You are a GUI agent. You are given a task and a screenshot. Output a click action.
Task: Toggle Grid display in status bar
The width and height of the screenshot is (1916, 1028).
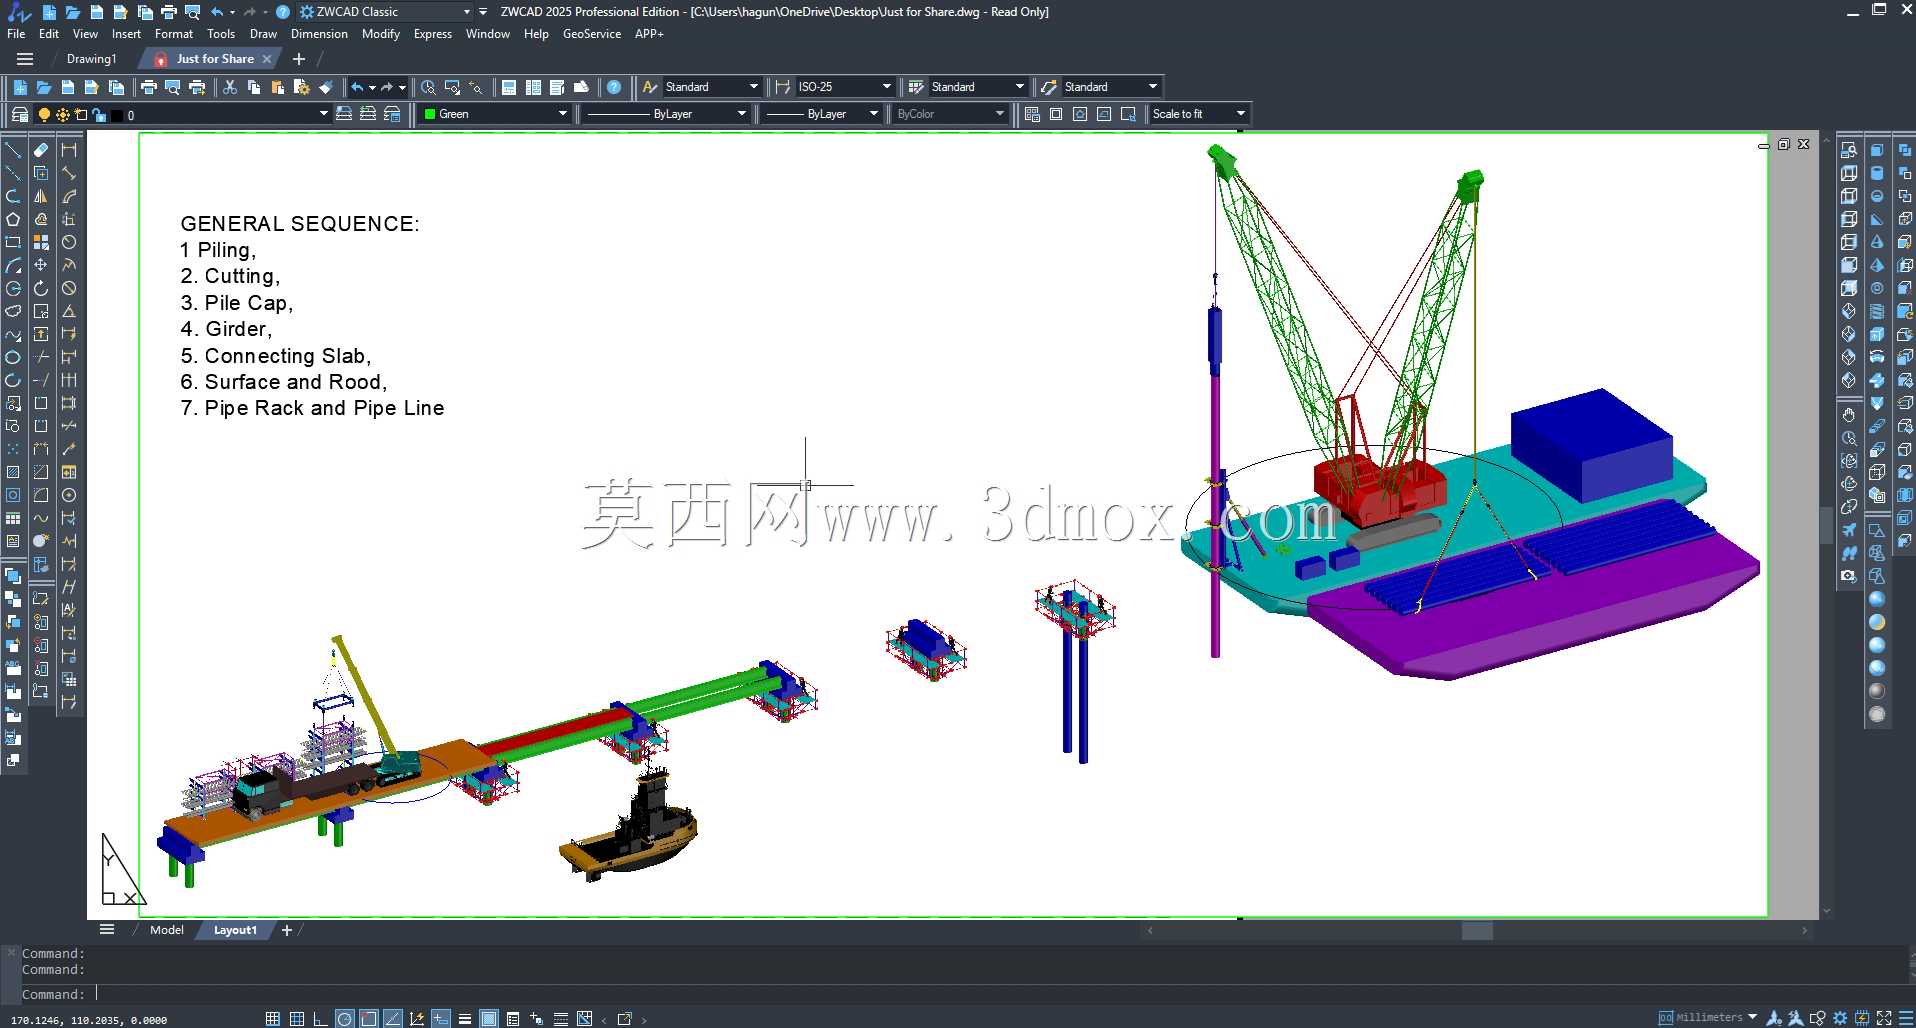point(297,1019)
